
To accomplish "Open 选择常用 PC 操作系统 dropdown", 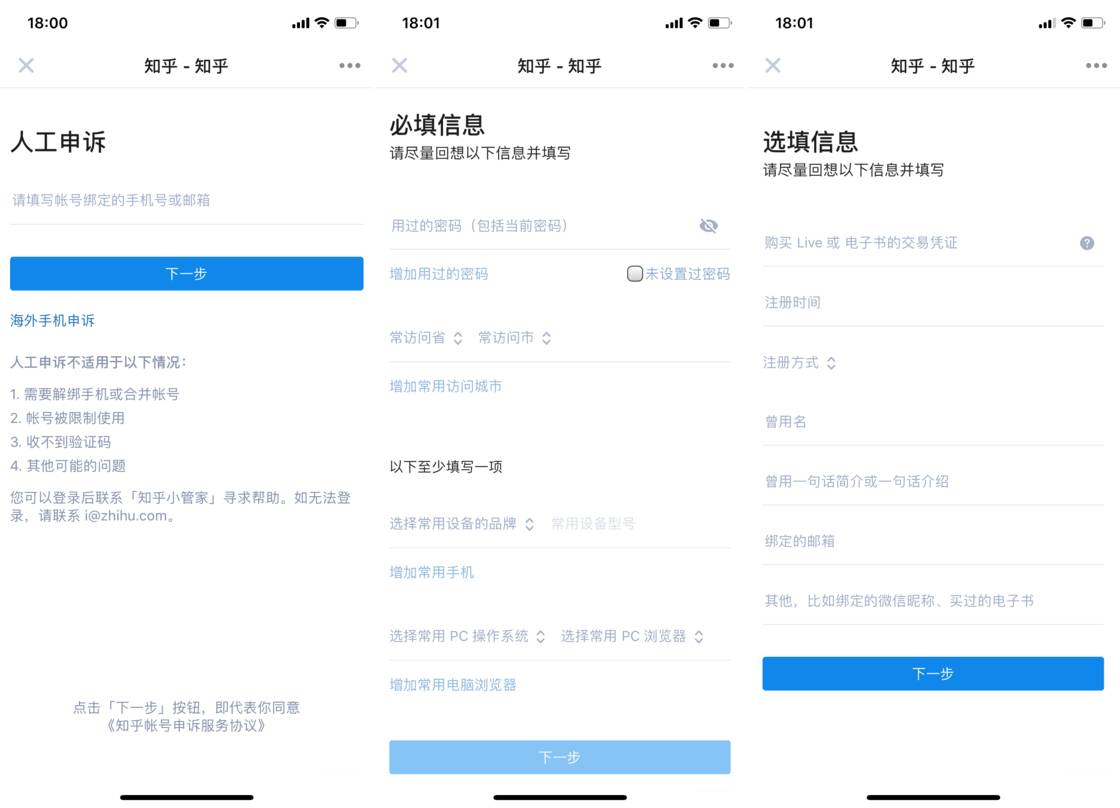I will click(467, 637).
